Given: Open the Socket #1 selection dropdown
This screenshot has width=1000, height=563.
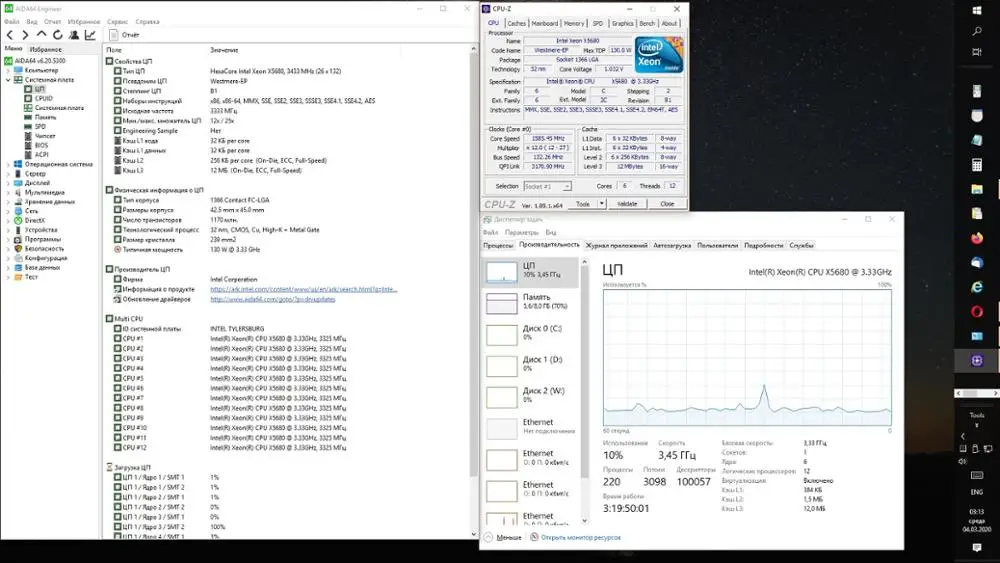Looking at the screenshot, I should [x=547, y=186].
